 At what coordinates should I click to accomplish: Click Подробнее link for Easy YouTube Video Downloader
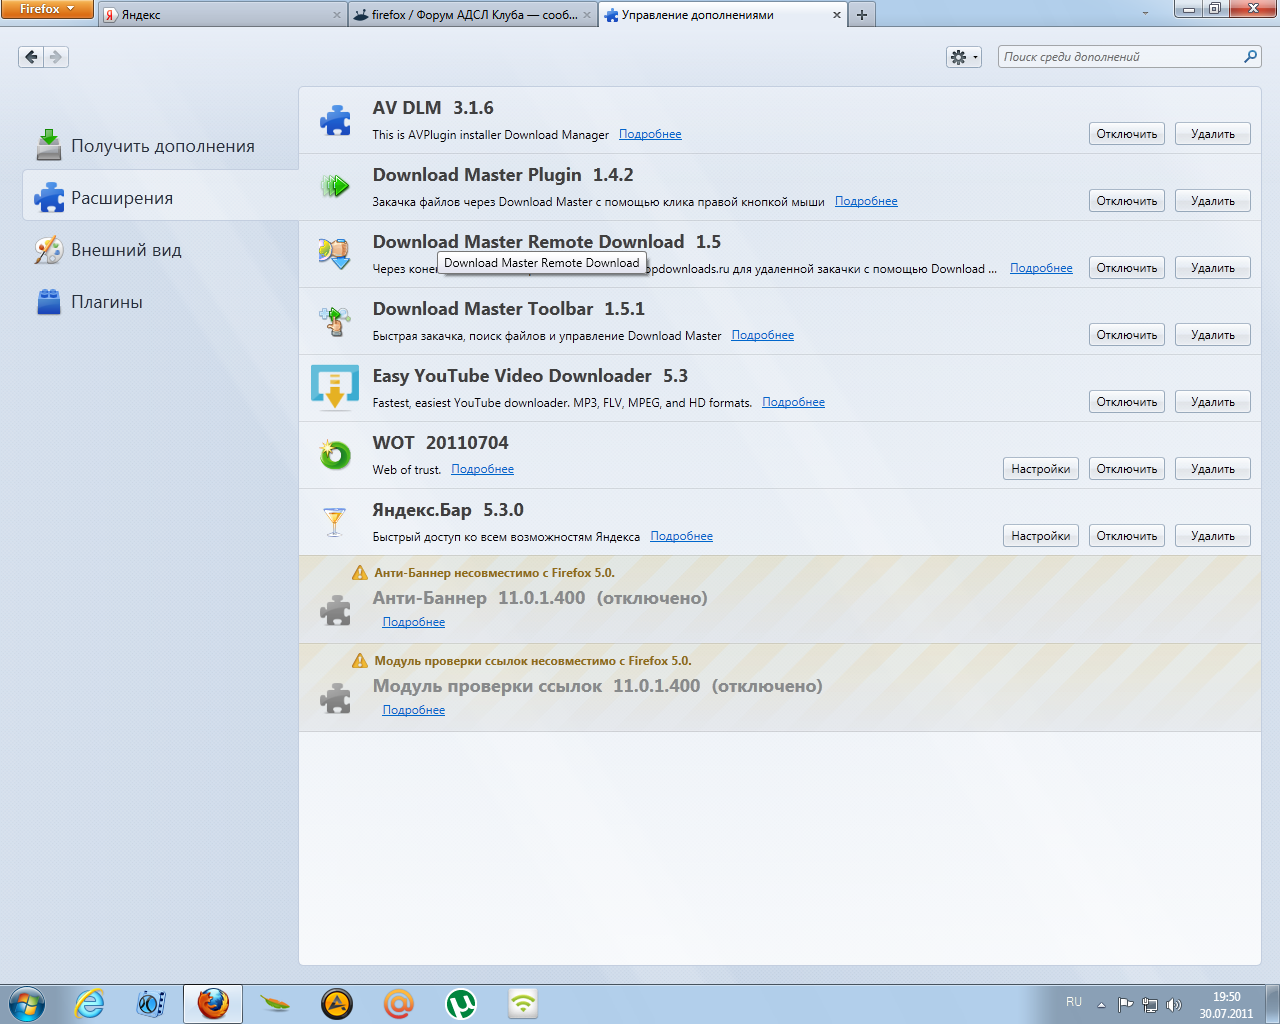(793, 402)
